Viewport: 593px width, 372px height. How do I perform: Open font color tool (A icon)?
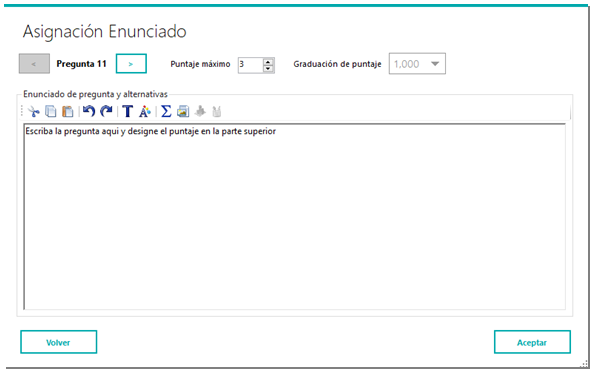pyautogui.click(x=145, y=112)
